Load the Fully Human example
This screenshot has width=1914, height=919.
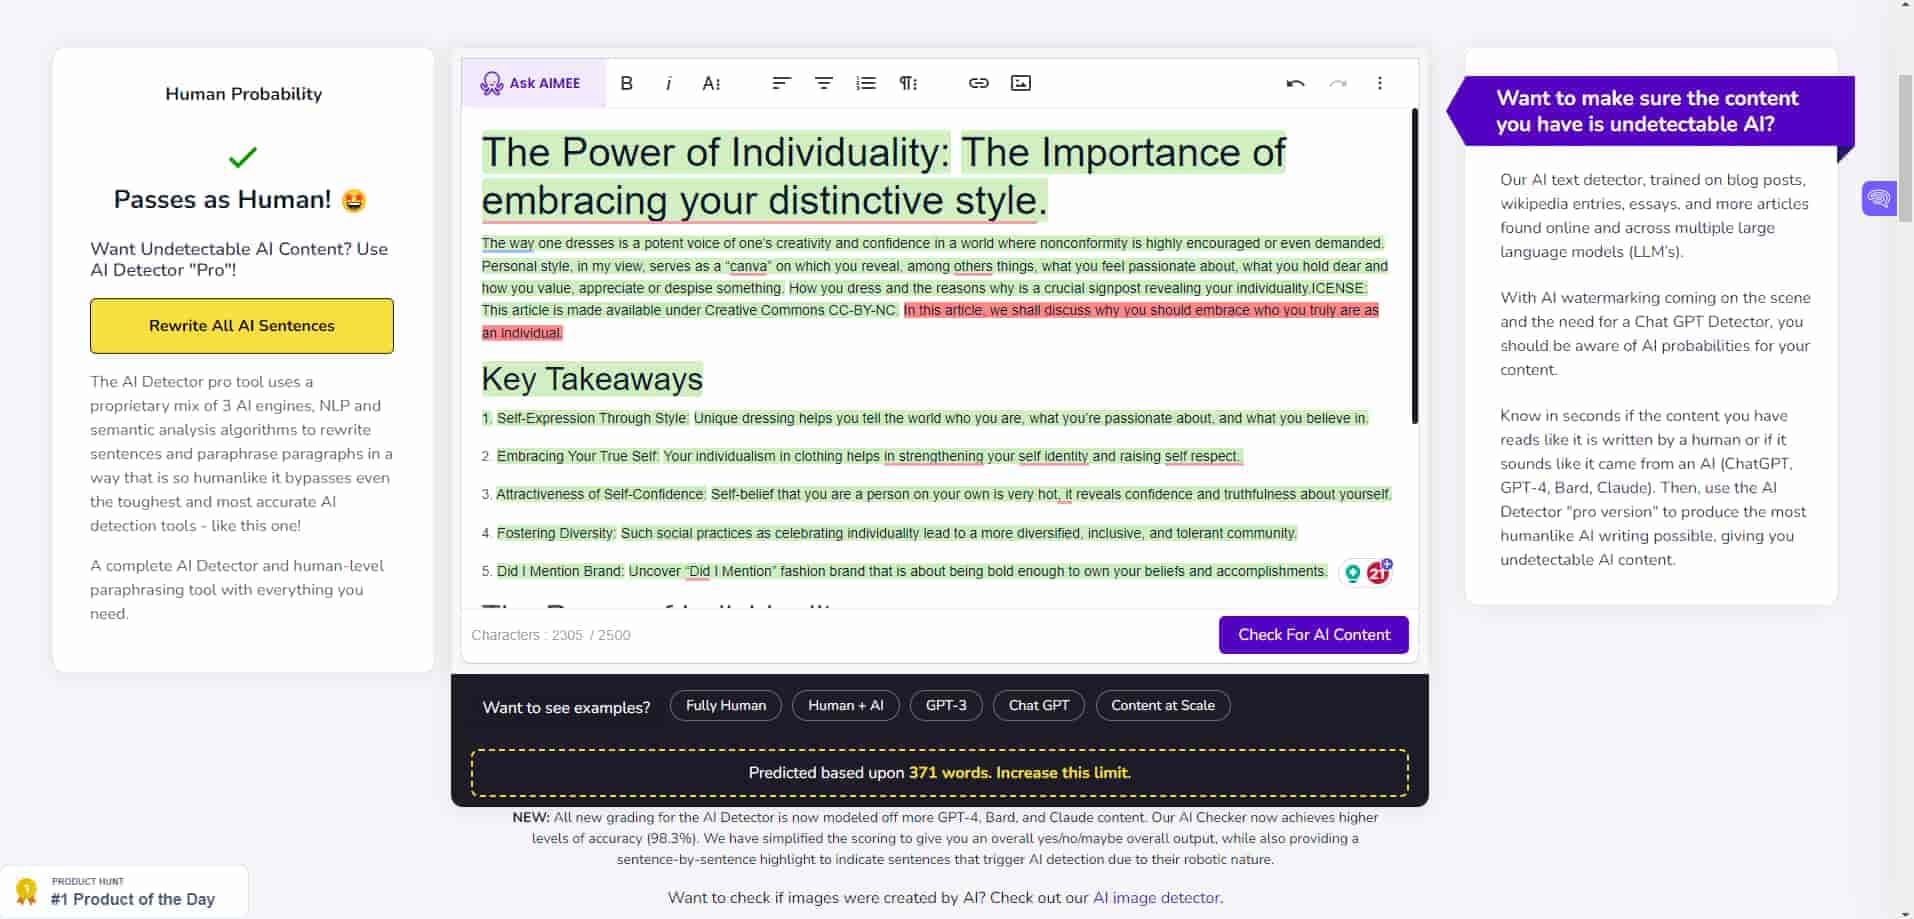[x=725, y=706]
